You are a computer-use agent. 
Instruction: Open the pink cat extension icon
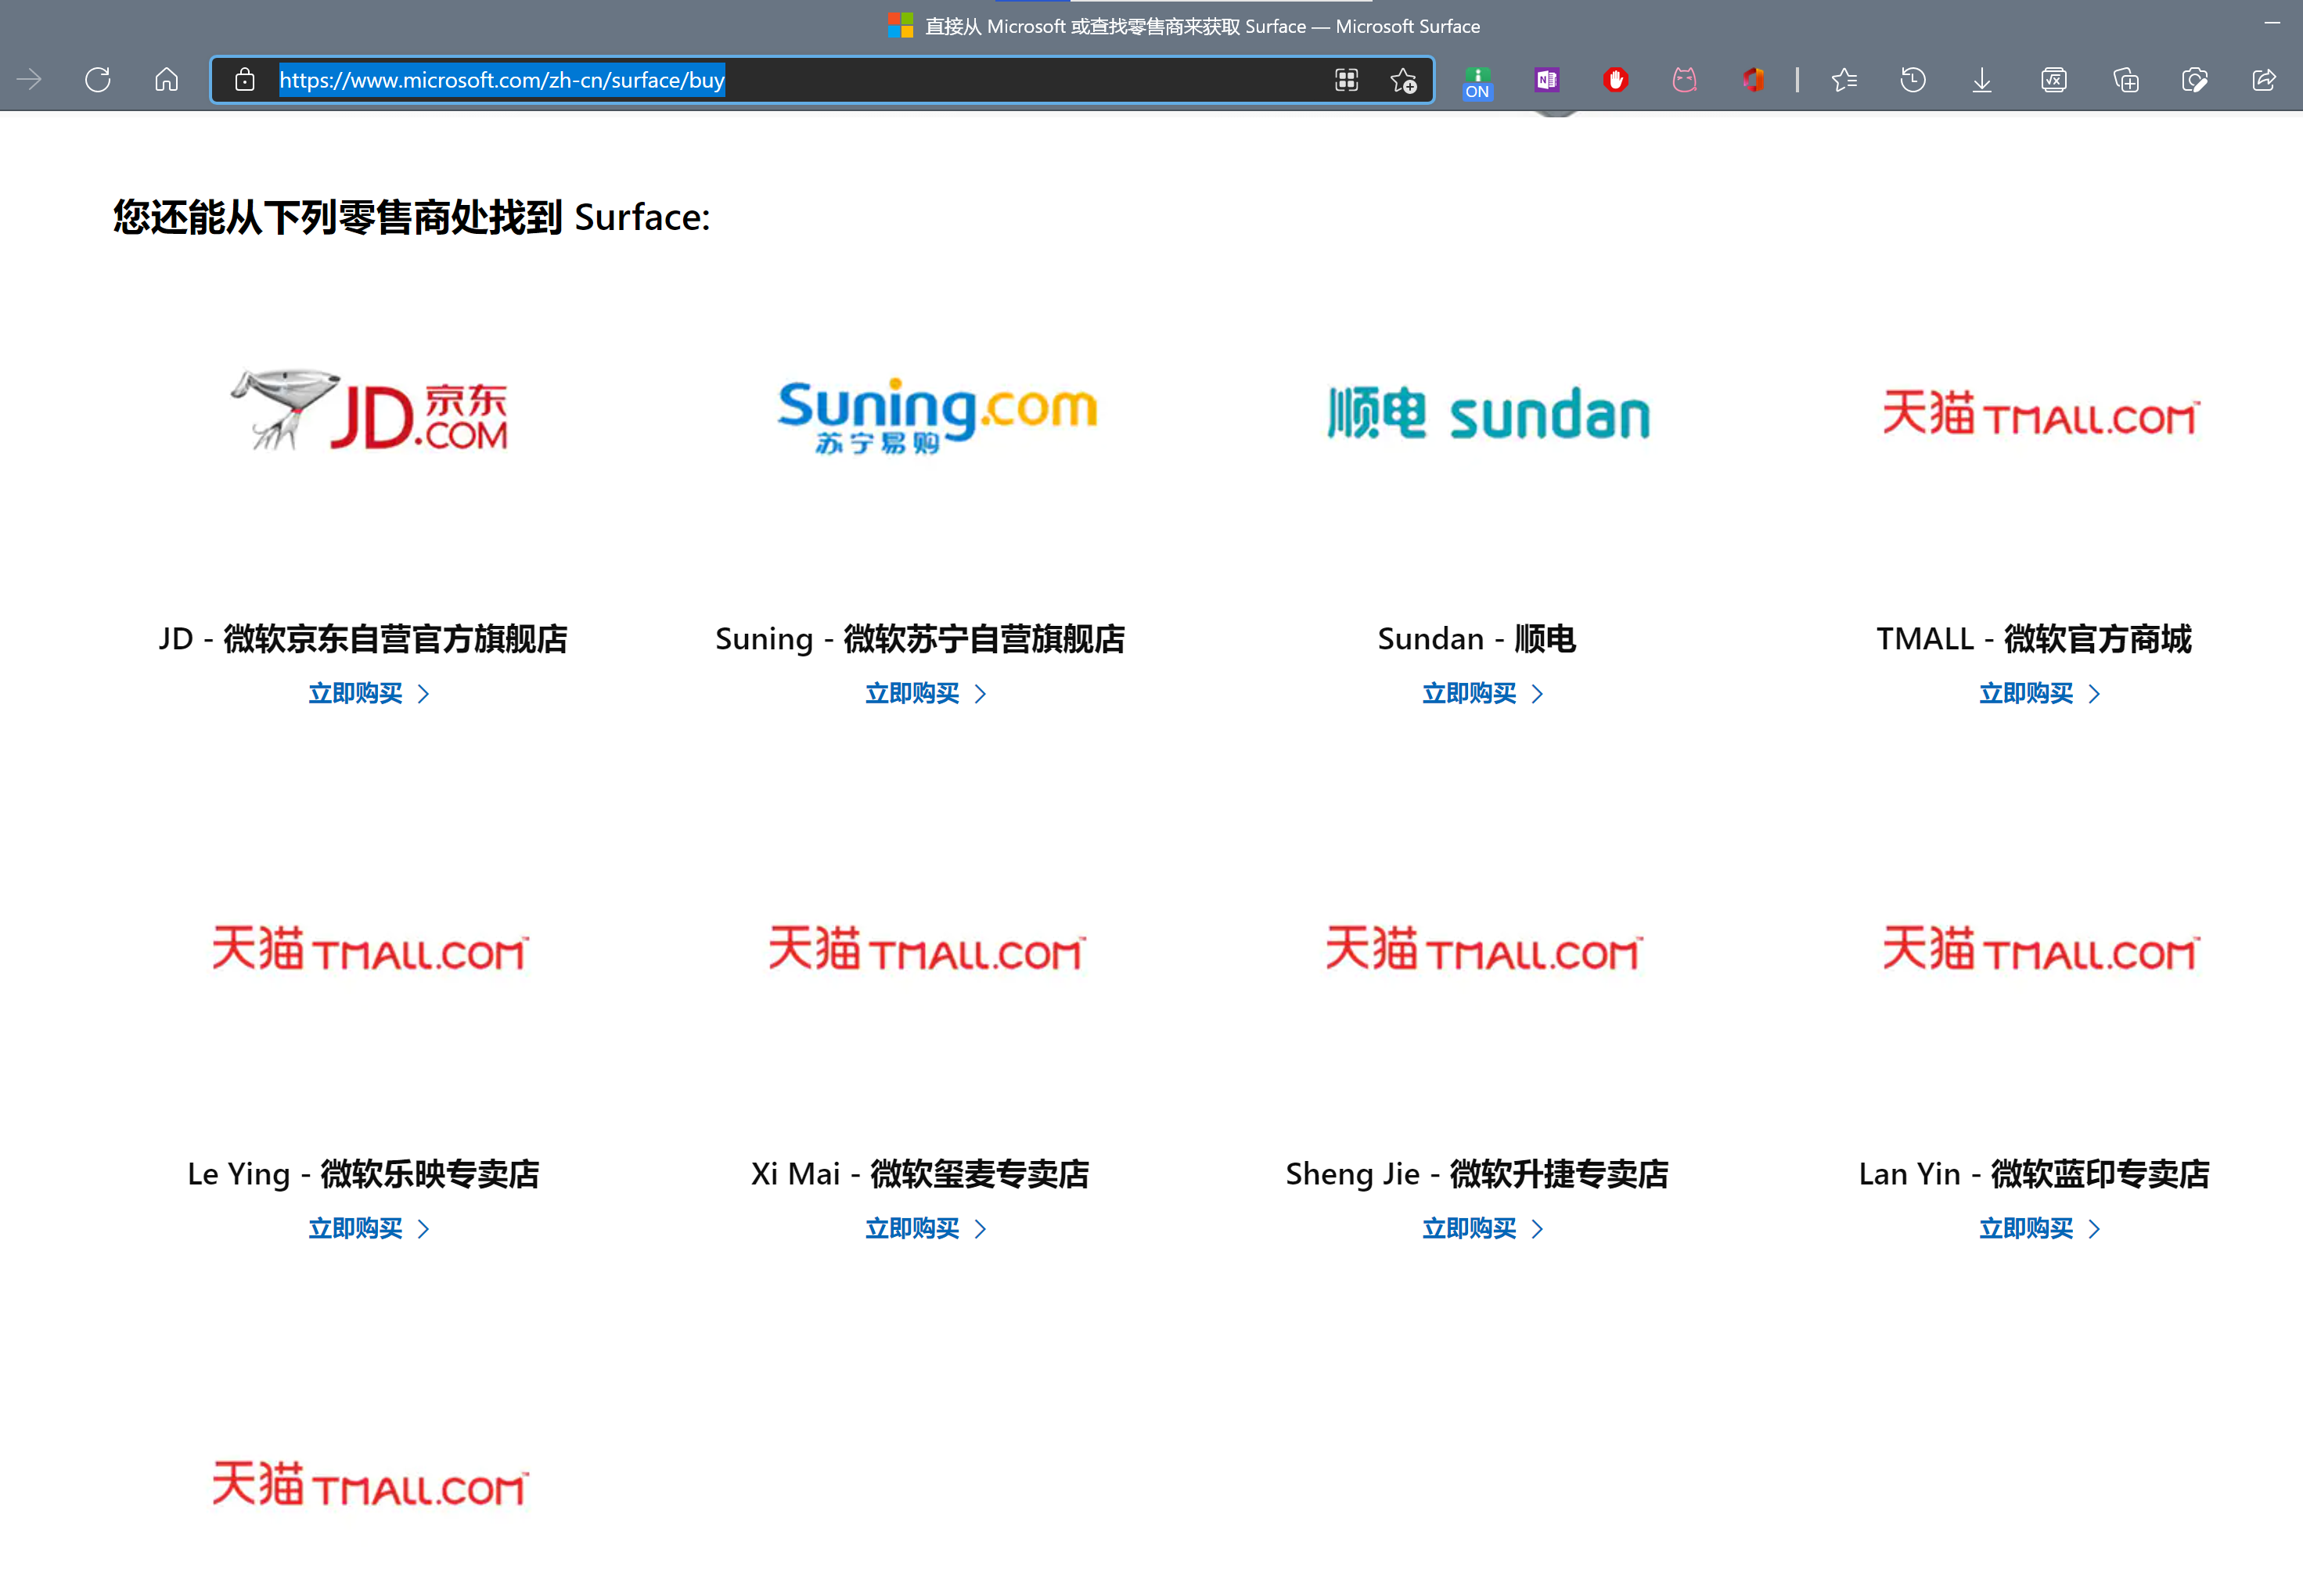click(x=1685, y=80)
